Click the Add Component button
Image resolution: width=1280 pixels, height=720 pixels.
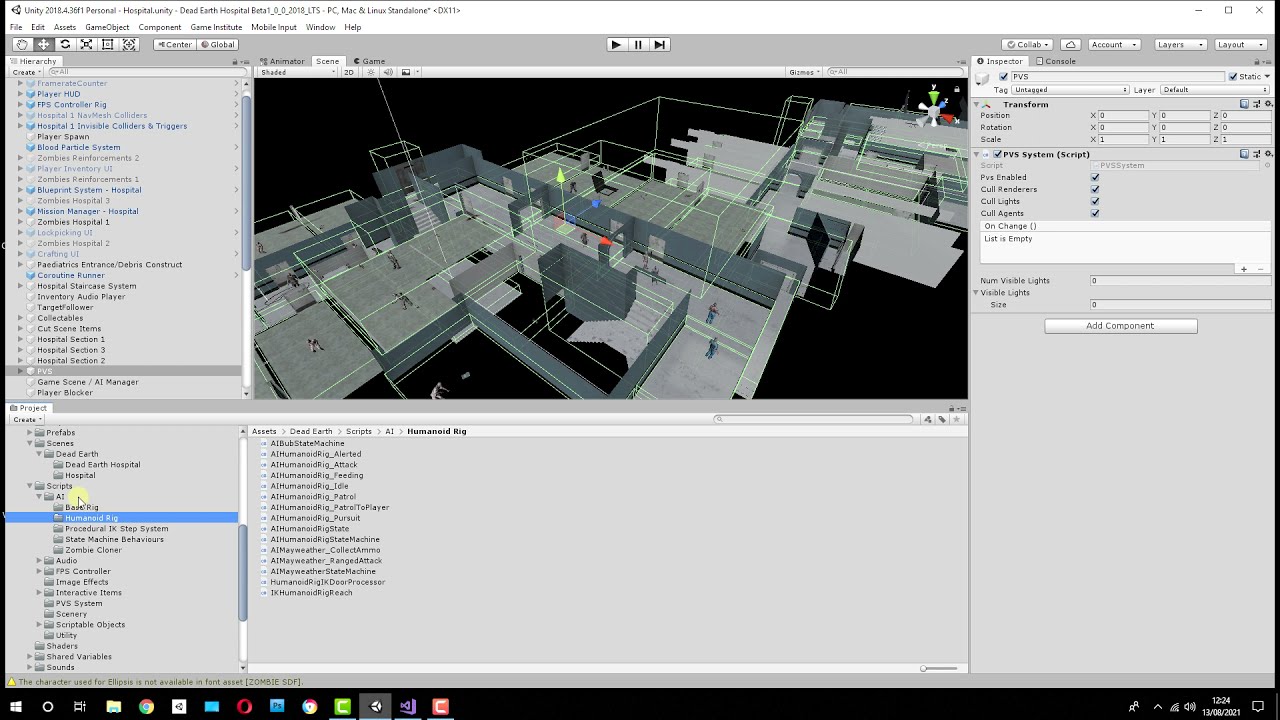1120,326
